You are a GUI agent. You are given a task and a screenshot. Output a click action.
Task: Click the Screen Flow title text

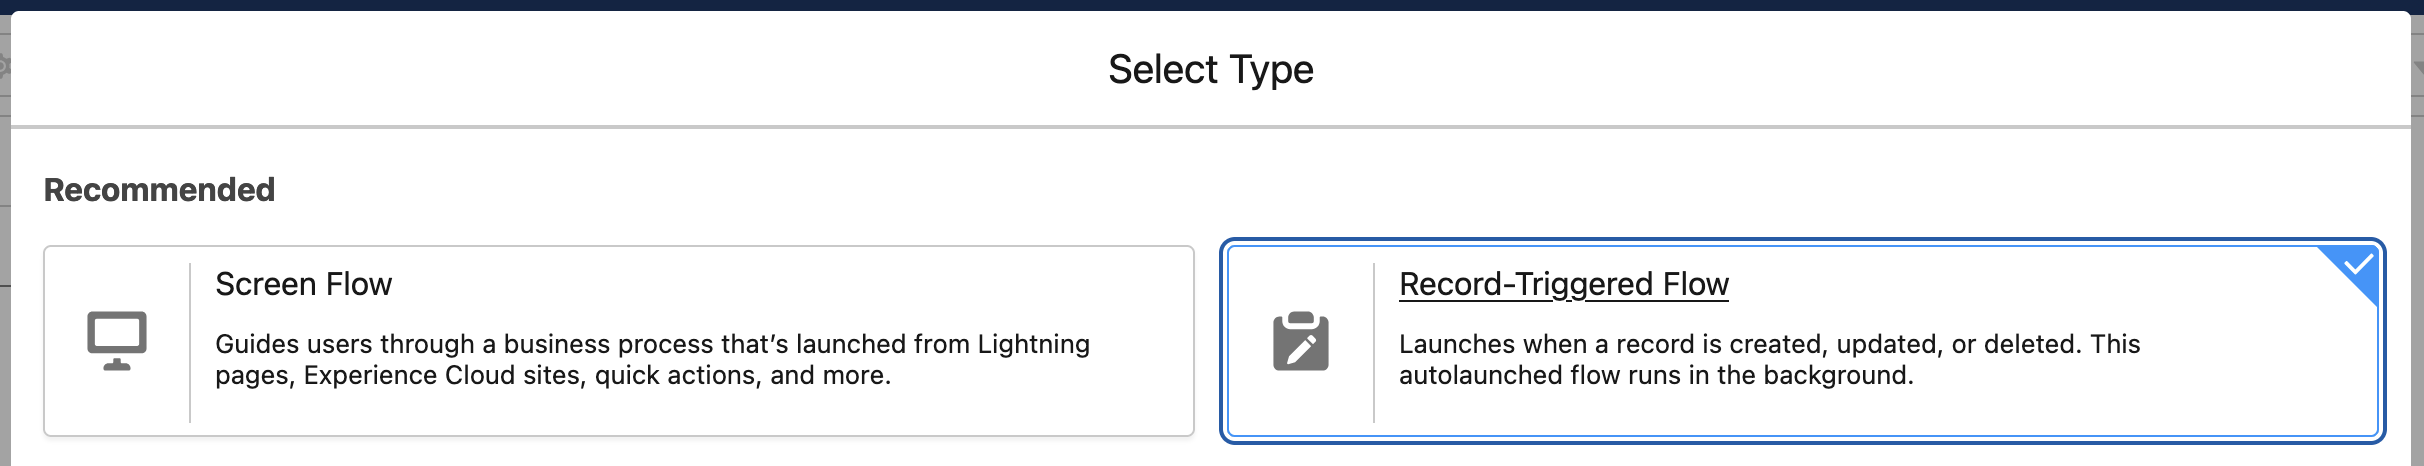(x=303, y=285)
